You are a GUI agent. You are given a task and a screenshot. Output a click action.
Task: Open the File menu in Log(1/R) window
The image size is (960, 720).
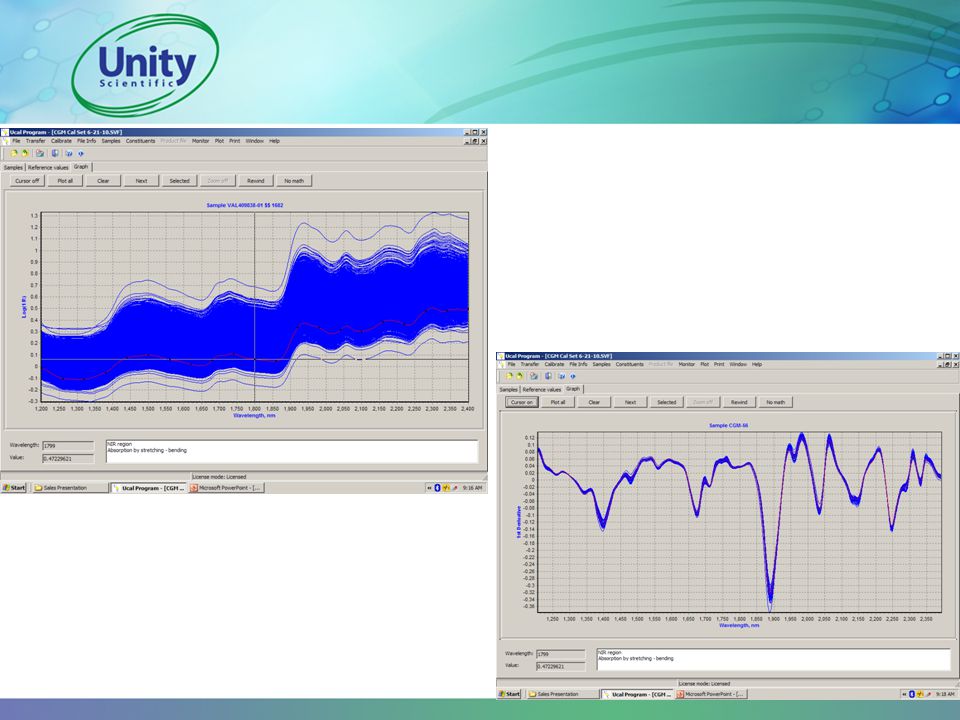tap(17, 141)
